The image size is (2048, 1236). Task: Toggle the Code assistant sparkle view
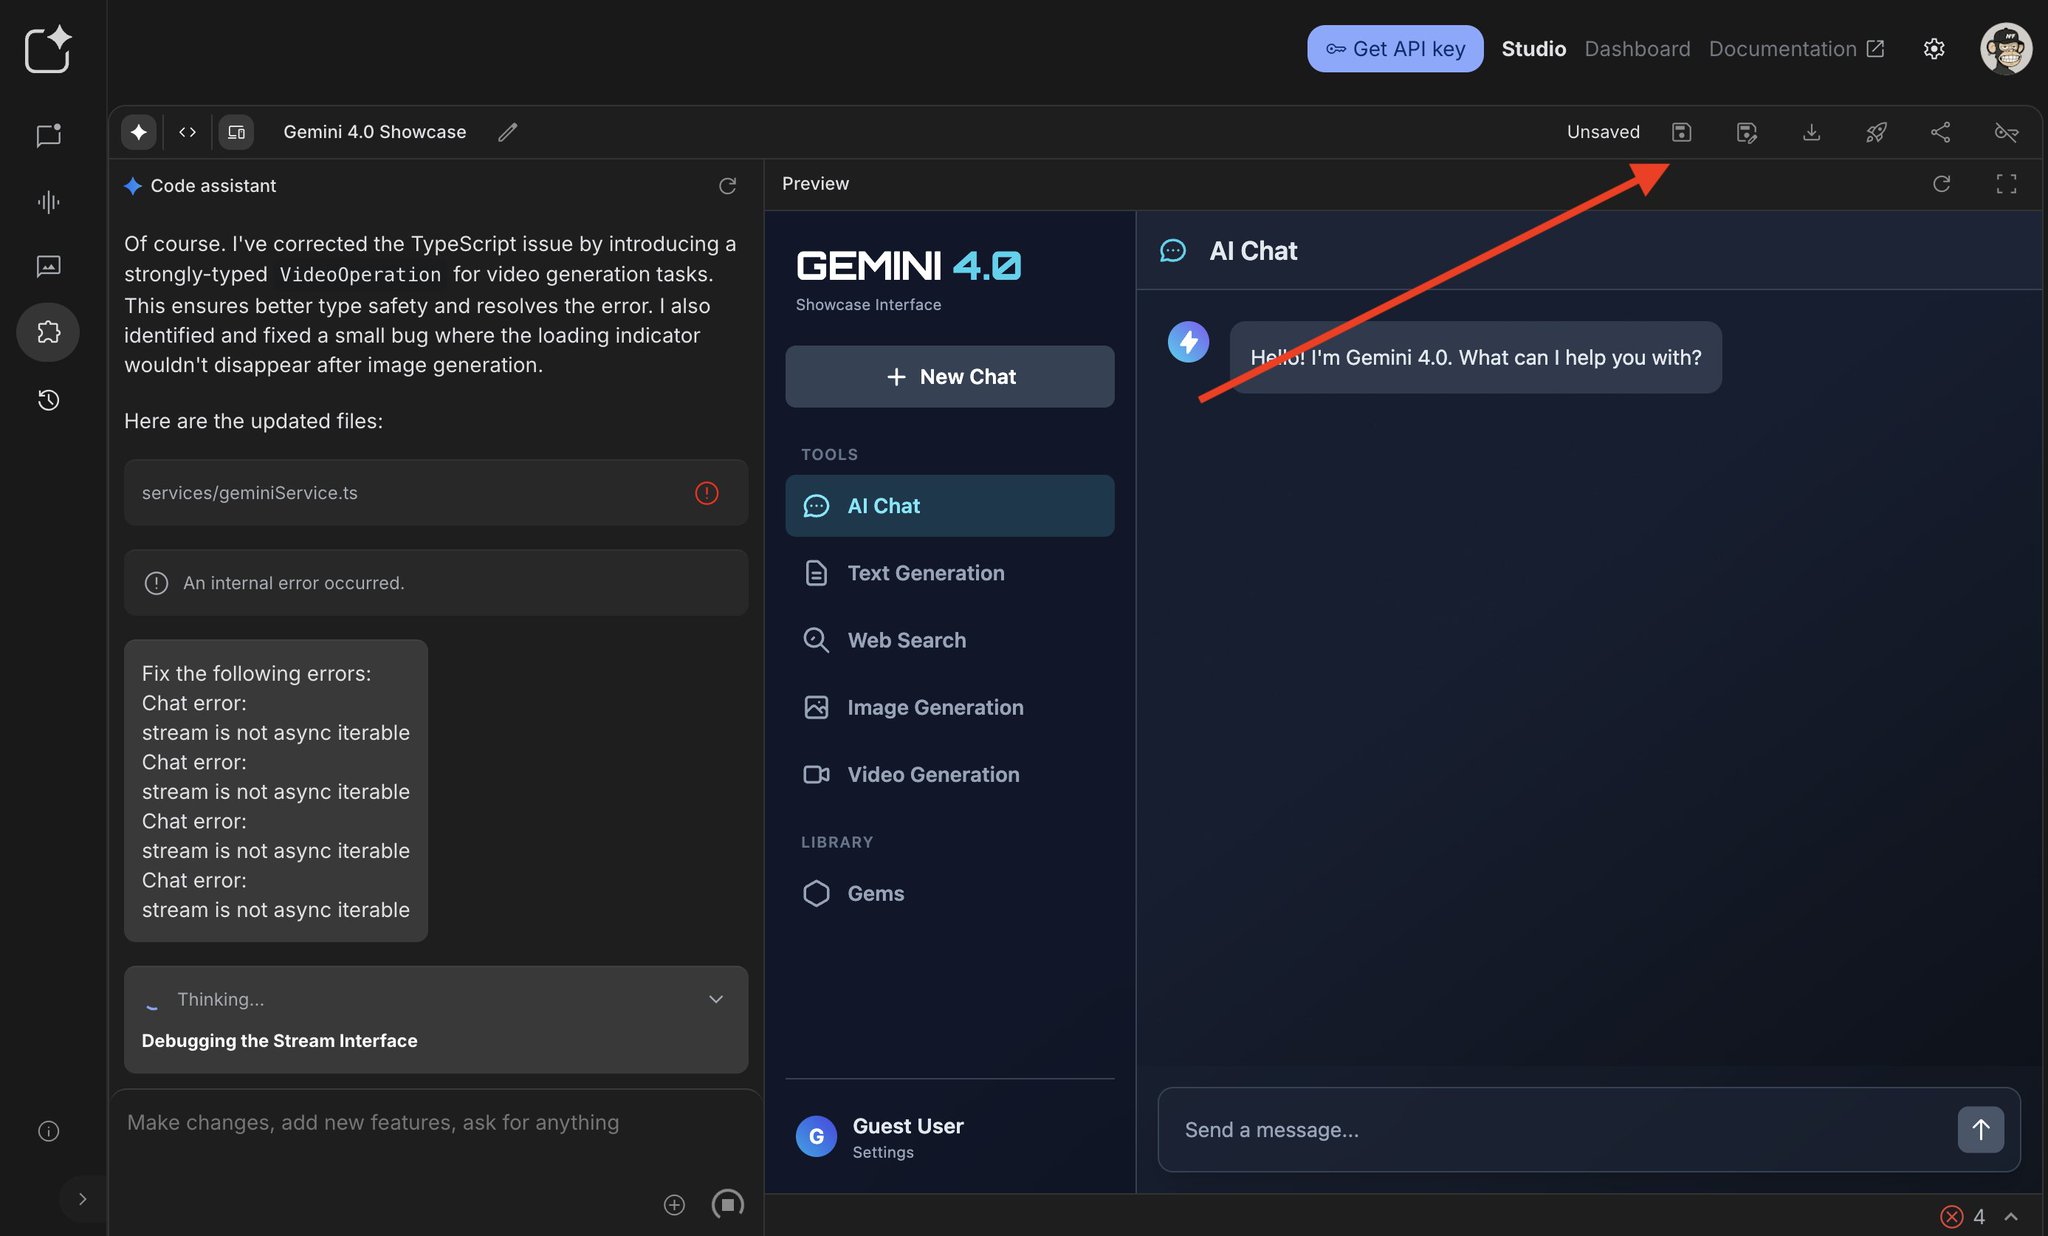point(138,132)
